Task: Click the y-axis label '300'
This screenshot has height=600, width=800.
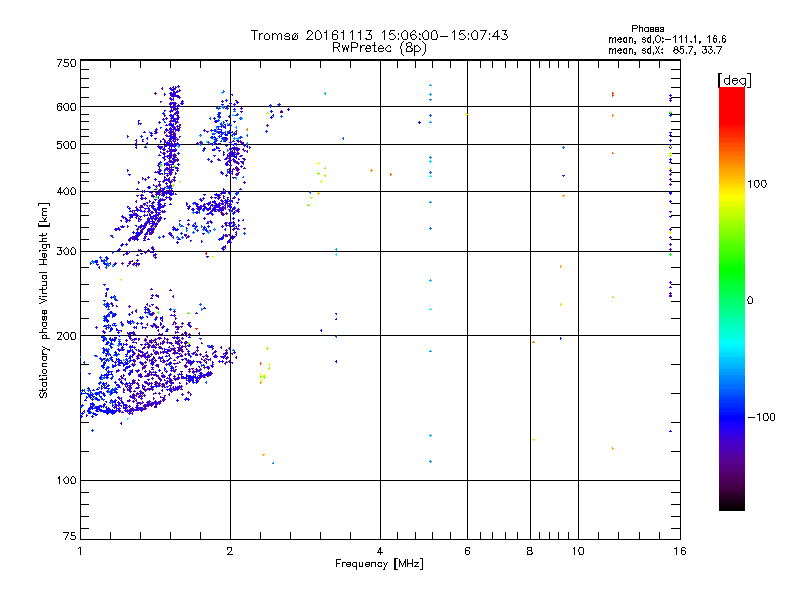Action: (x=66, y=251)
